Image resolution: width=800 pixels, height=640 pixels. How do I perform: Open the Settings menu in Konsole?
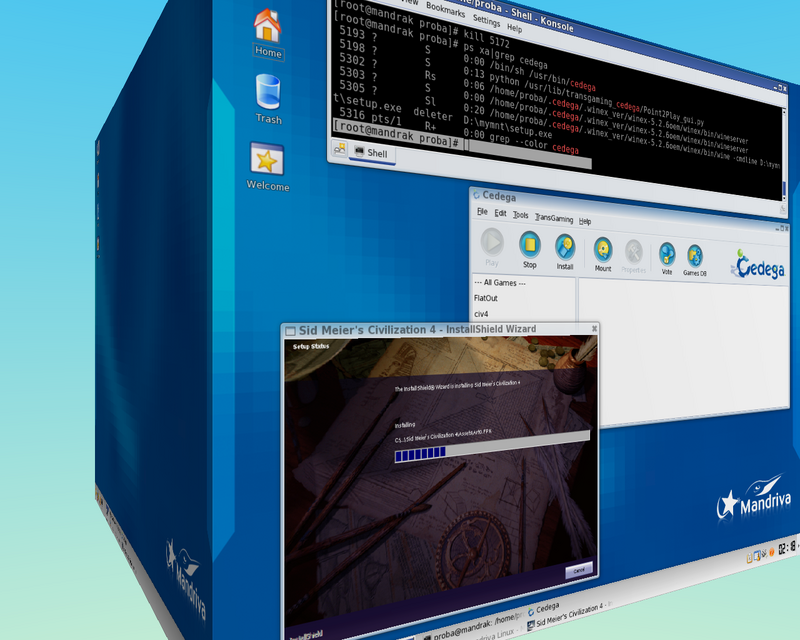point(486,20)
